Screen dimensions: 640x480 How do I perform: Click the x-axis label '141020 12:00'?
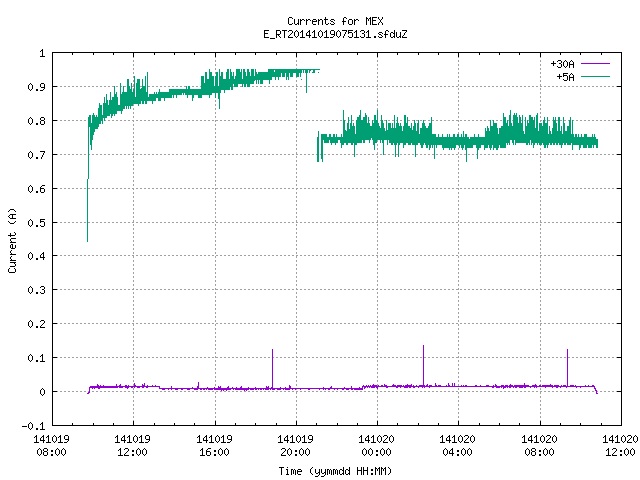[x=620, y=446]
